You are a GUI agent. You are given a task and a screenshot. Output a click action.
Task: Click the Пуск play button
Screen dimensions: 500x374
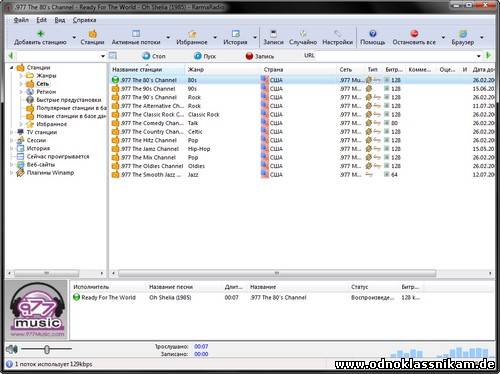205,56
